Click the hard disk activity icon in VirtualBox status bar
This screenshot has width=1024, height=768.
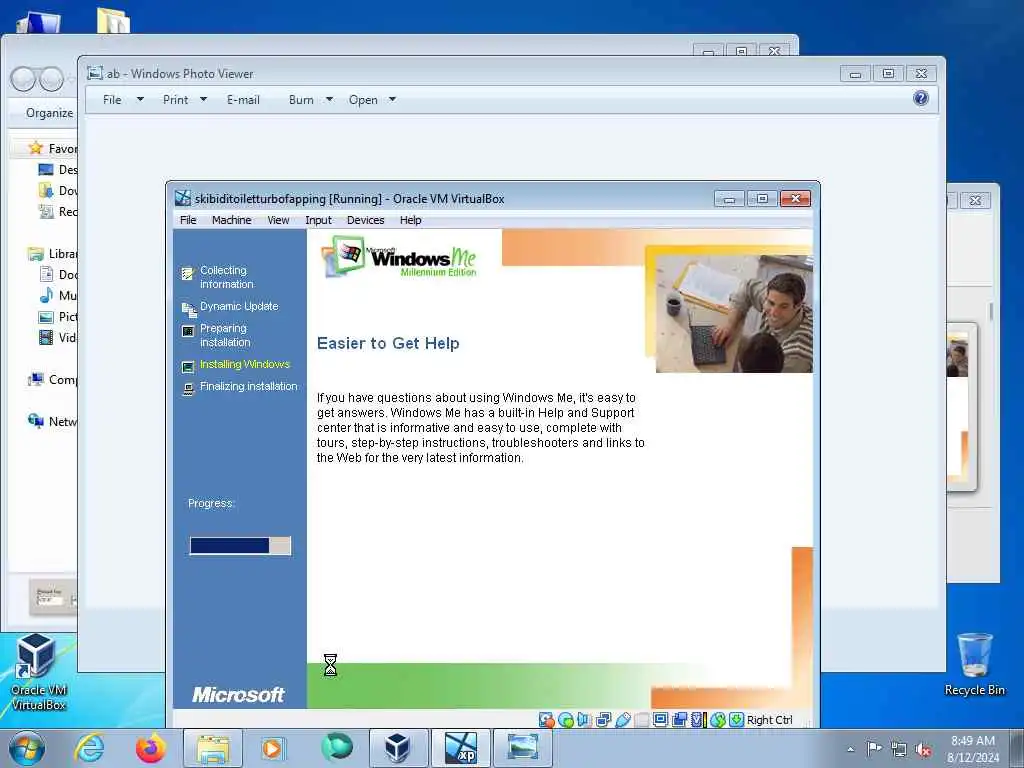coord(547,720)
